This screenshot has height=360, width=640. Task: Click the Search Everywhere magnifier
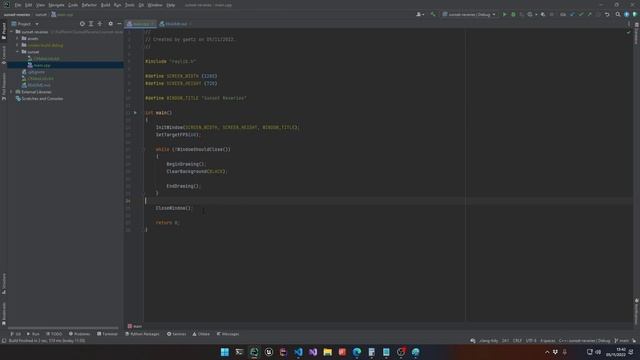coord(618,14)
